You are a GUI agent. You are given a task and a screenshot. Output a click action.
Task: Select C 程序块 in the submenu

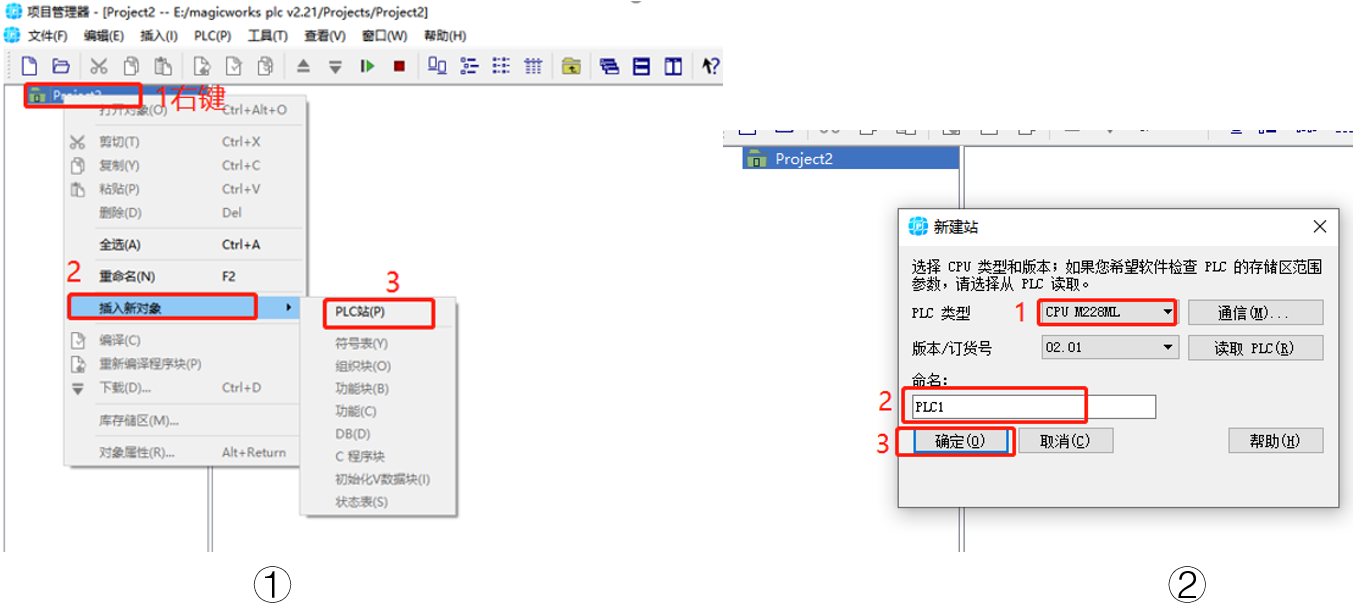[x=378, y=457]
